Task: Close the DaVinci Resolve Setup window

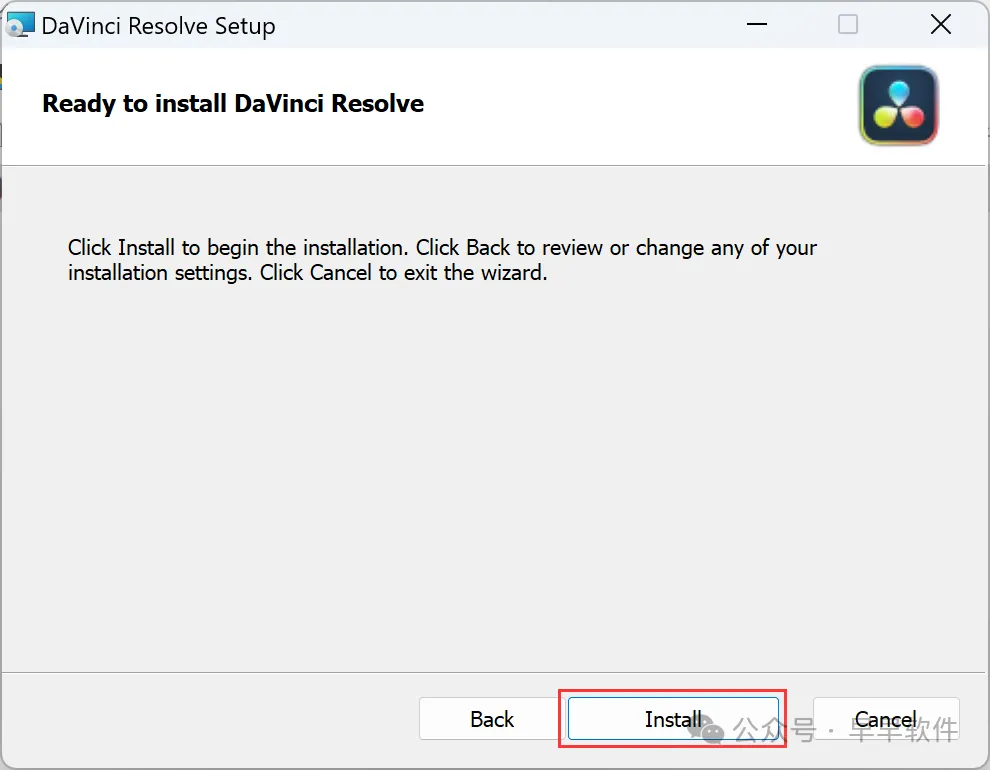Action: tap(941, 25)
